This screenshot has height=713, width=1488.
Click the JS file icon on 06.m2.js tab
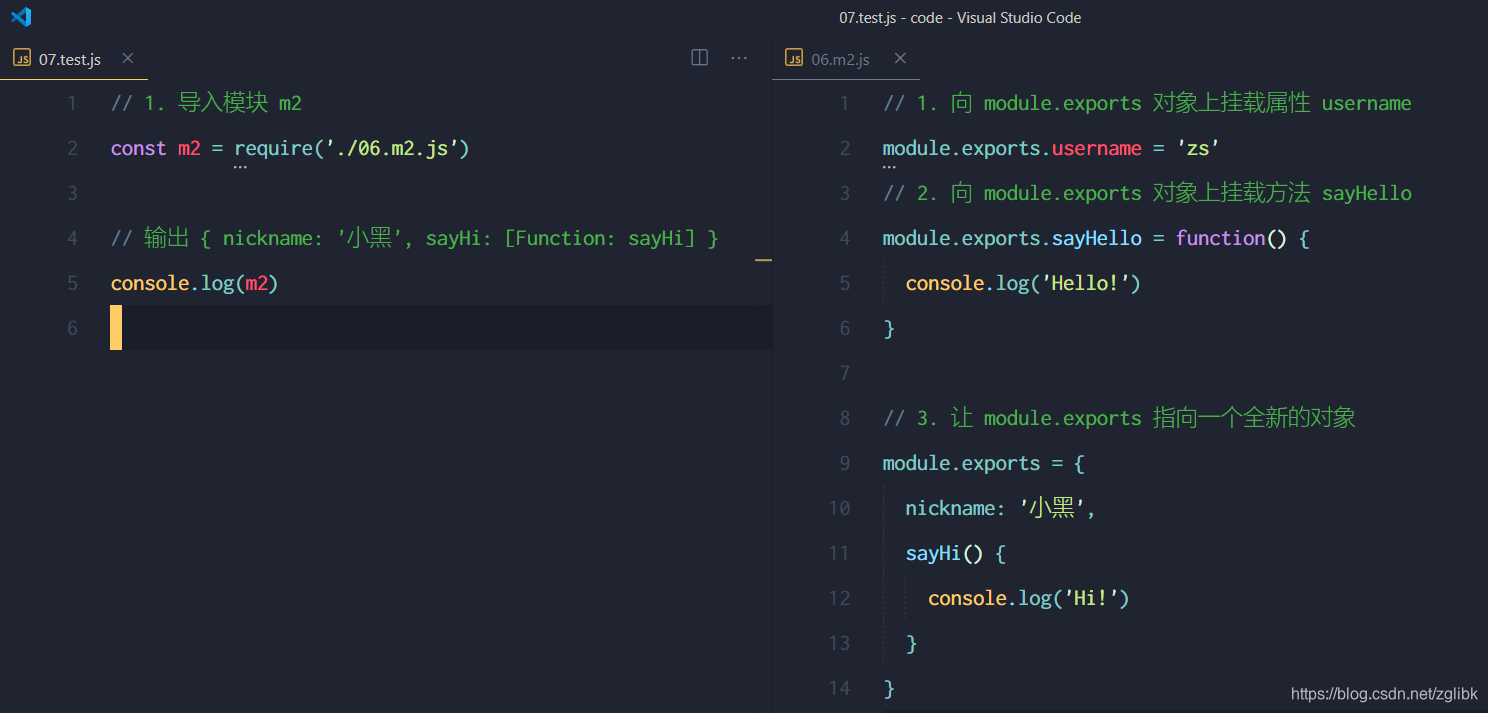[x=794, y=59]
